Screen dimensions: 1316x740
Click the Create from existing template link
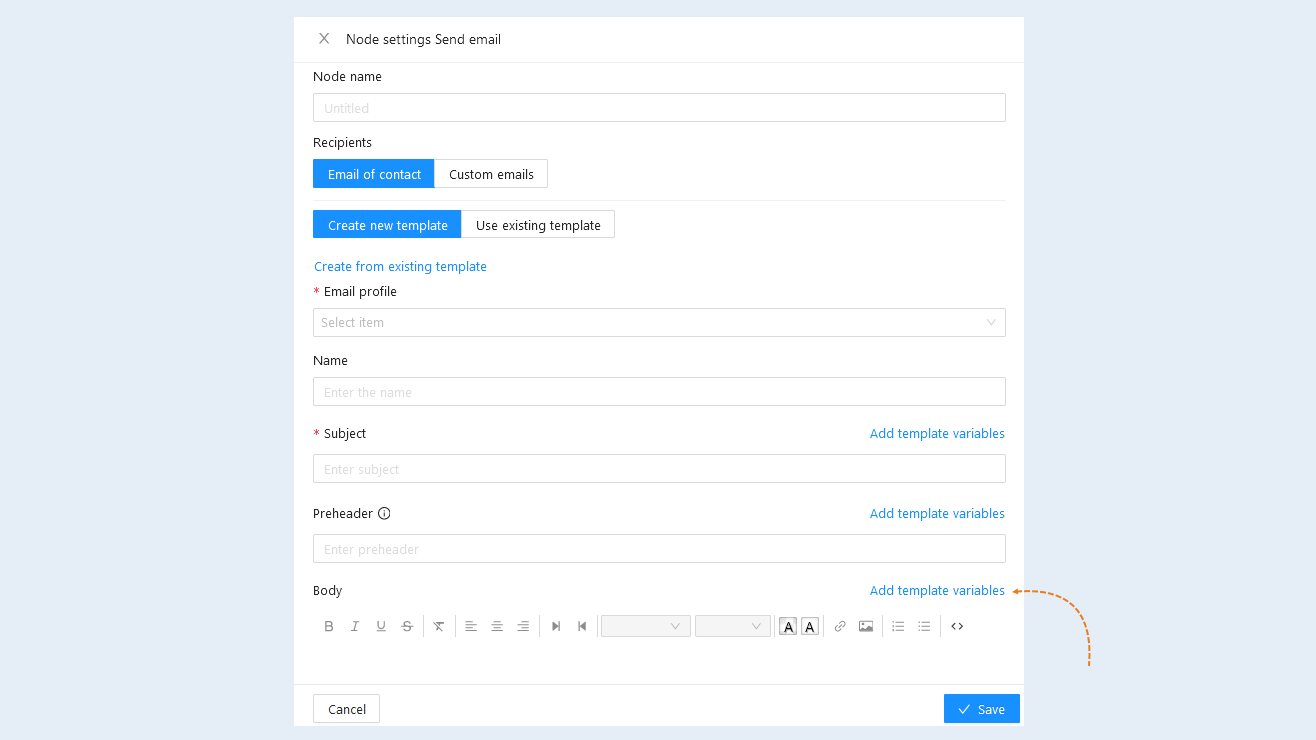[x=400, y=266]
